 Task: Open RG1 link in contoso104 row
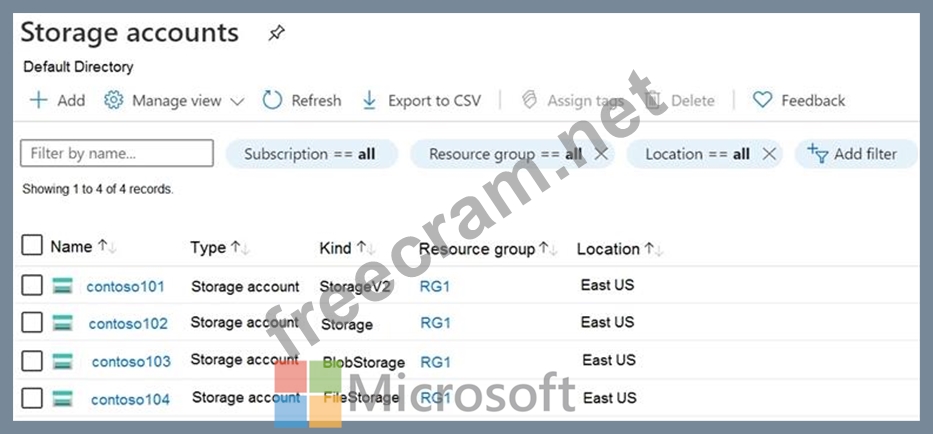pos(436,398)
